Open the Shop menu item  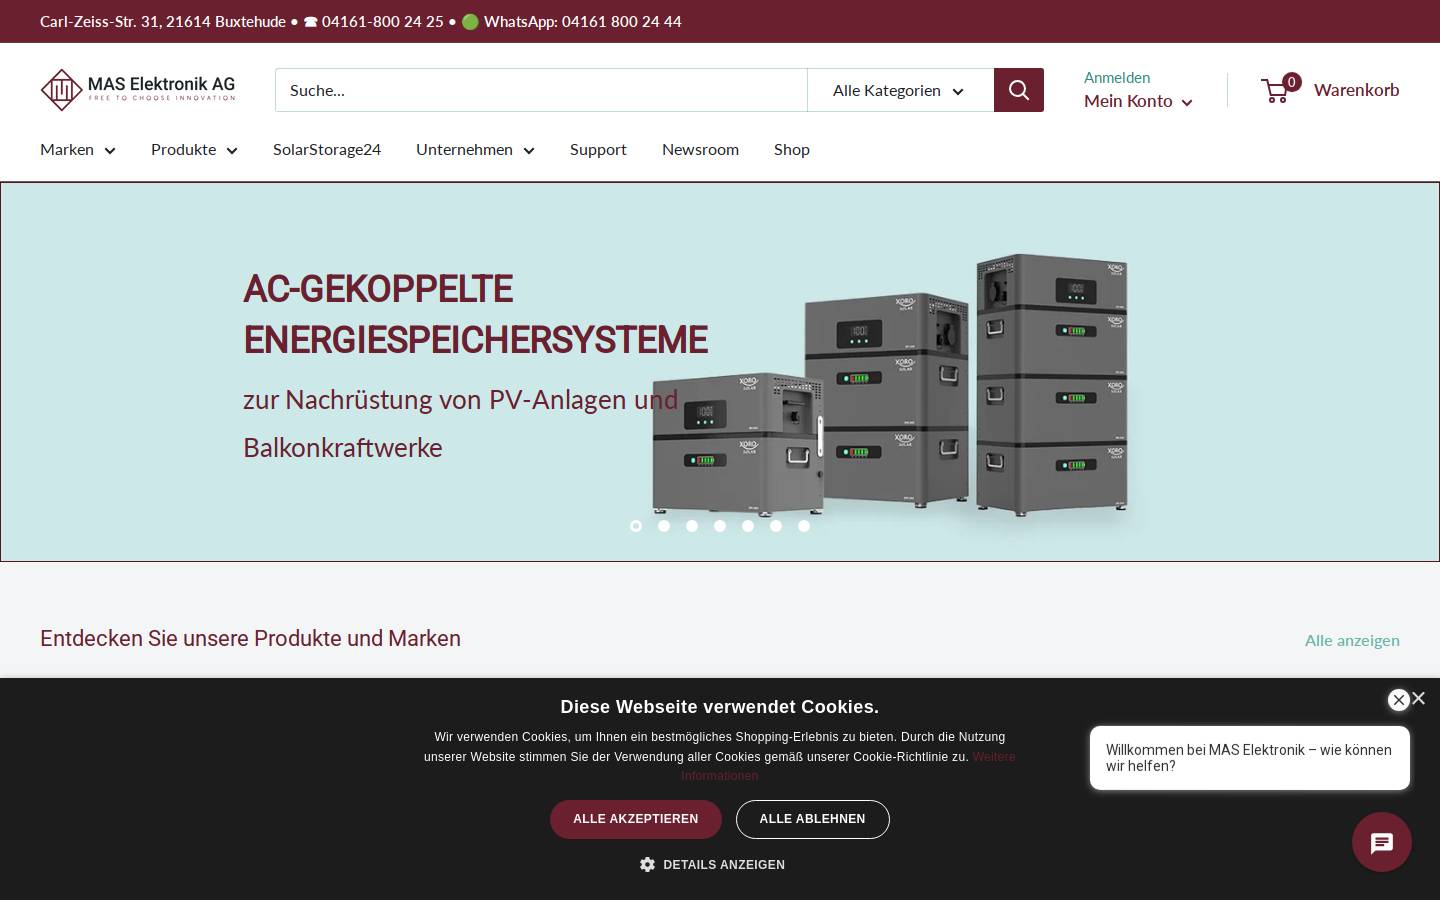792,150
